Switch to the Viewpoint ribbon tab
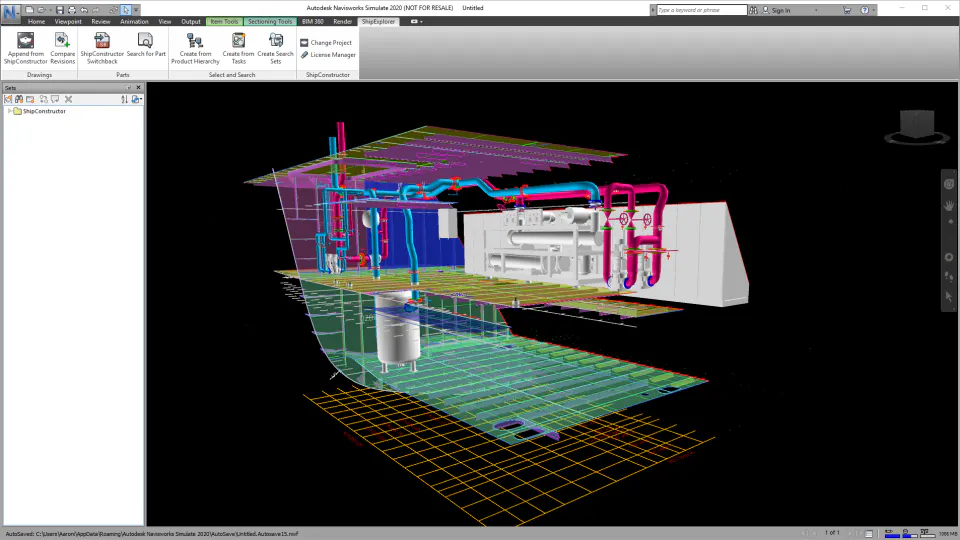Screen dimensions: 960x540 coord(68,21)
